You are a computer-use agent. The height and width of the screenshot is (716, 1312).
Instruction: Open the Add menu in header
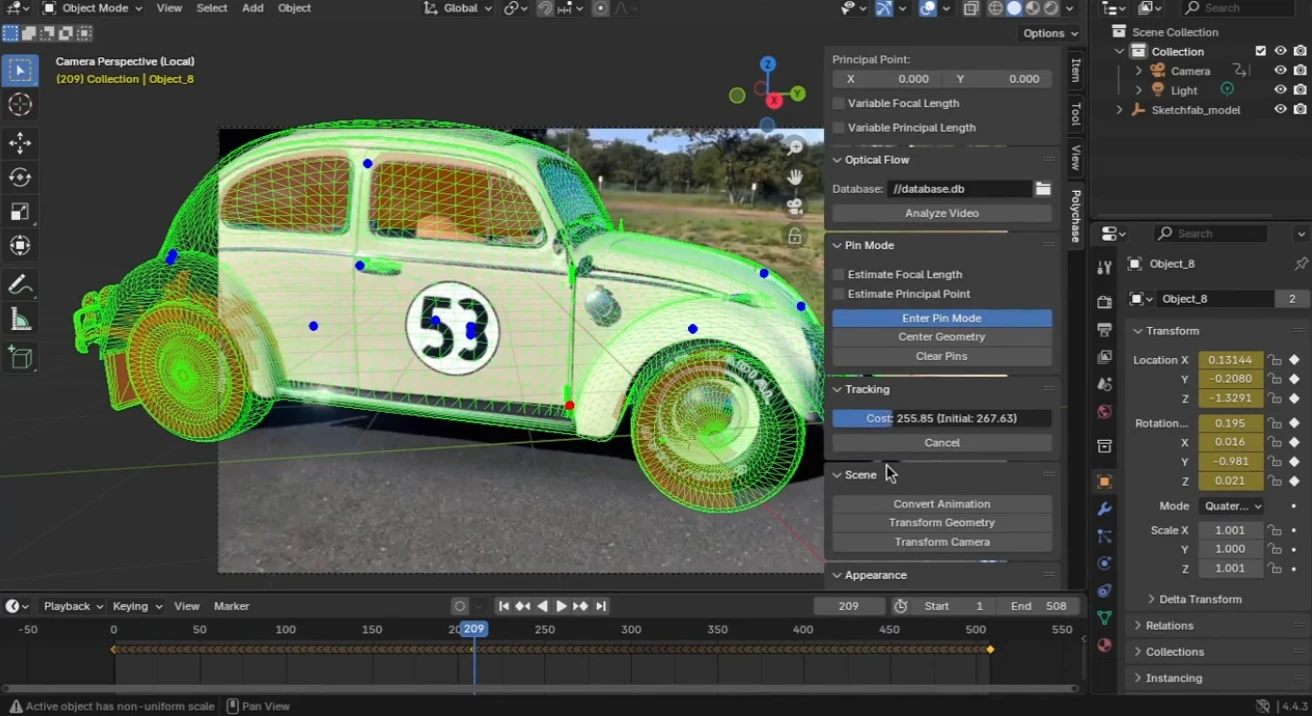point(252,8)
